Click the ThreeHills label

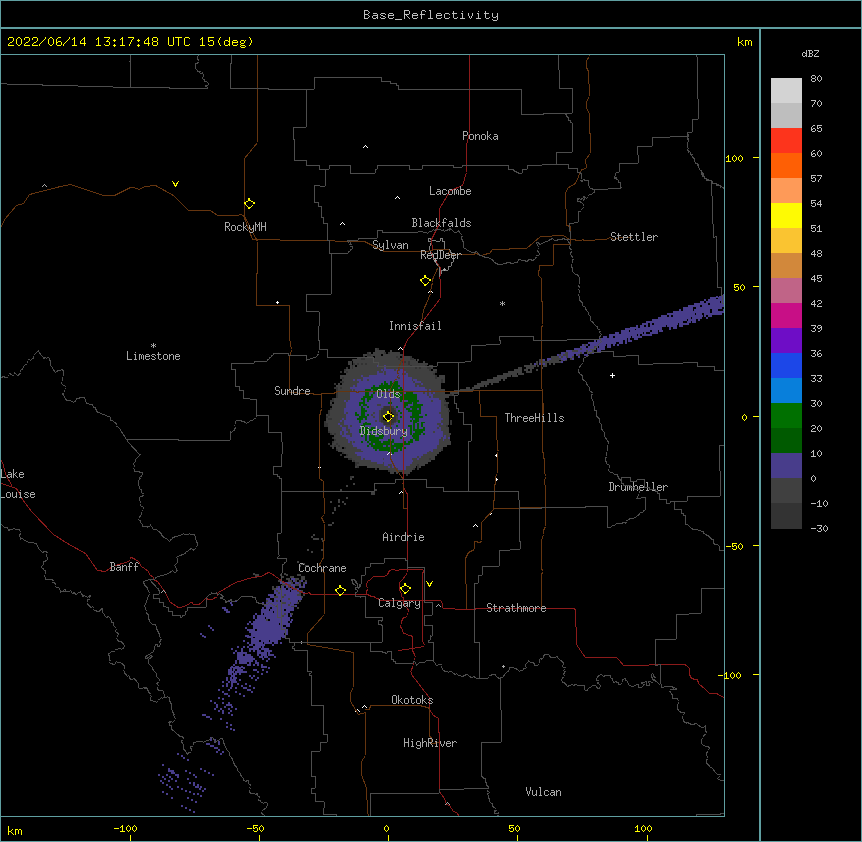click(x=534, y=418)
